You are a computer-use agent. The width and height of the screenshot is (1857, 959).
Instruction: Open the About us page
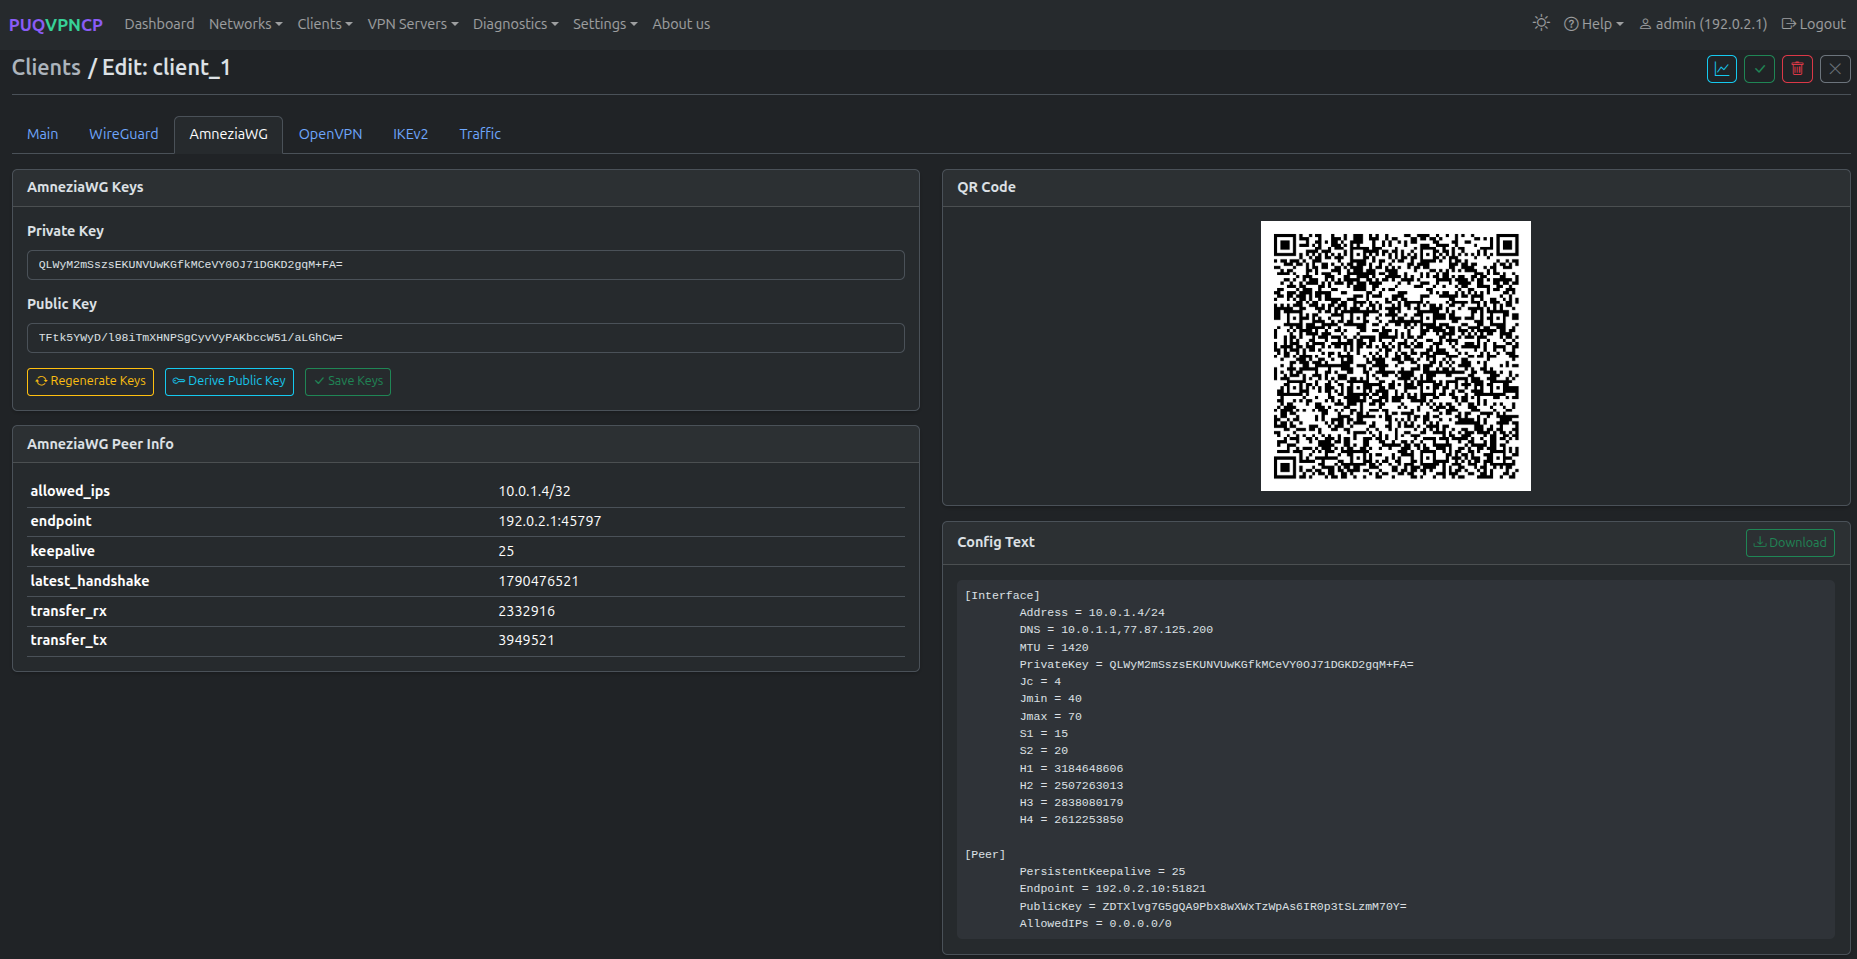pos(681,24)
